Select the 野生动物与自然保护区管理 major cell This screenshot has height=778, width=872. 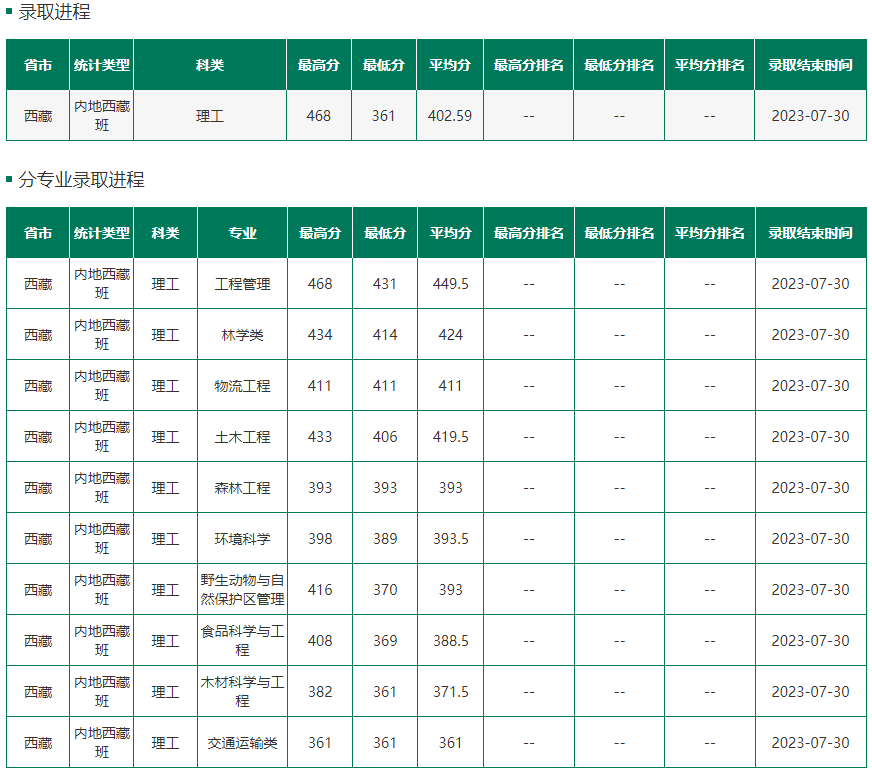point(242,590)
